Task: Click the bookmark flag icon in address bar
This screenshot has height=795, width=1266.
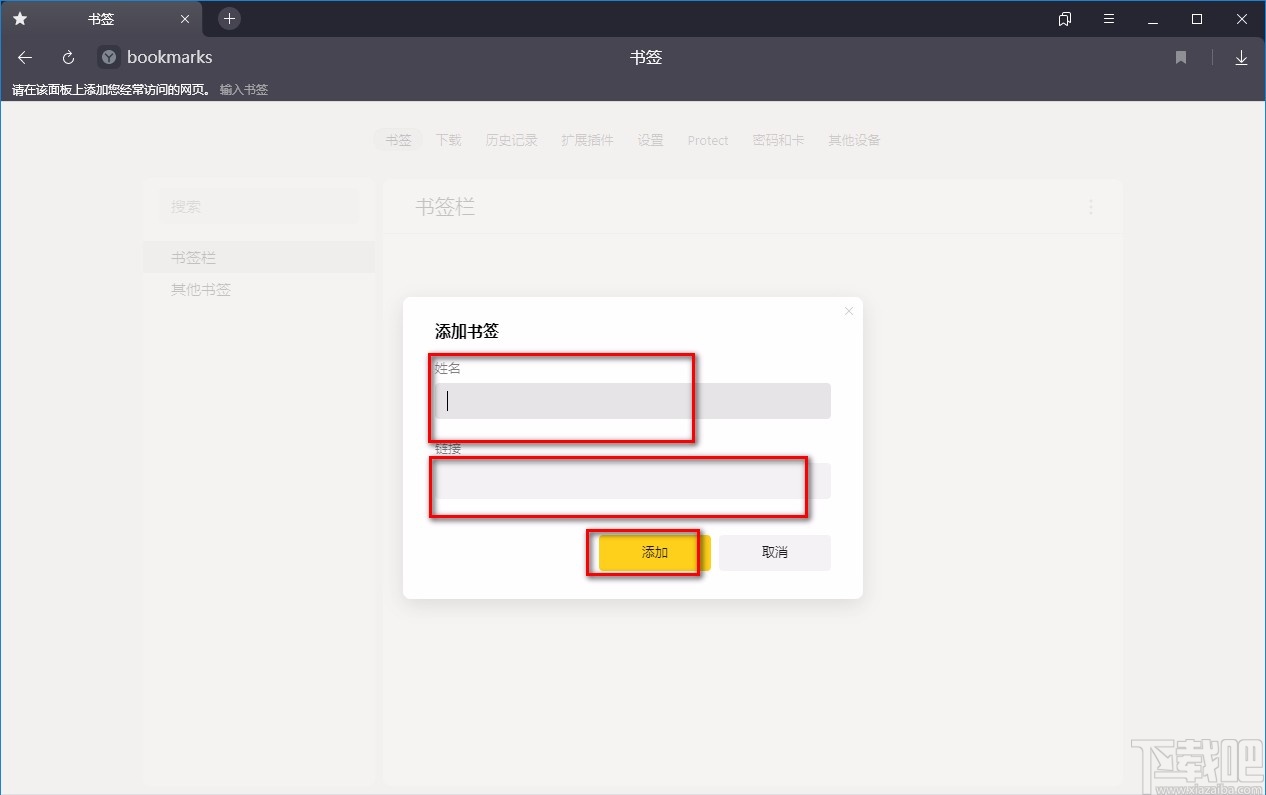Action: pyautogui.click(x=1180, y=57)
